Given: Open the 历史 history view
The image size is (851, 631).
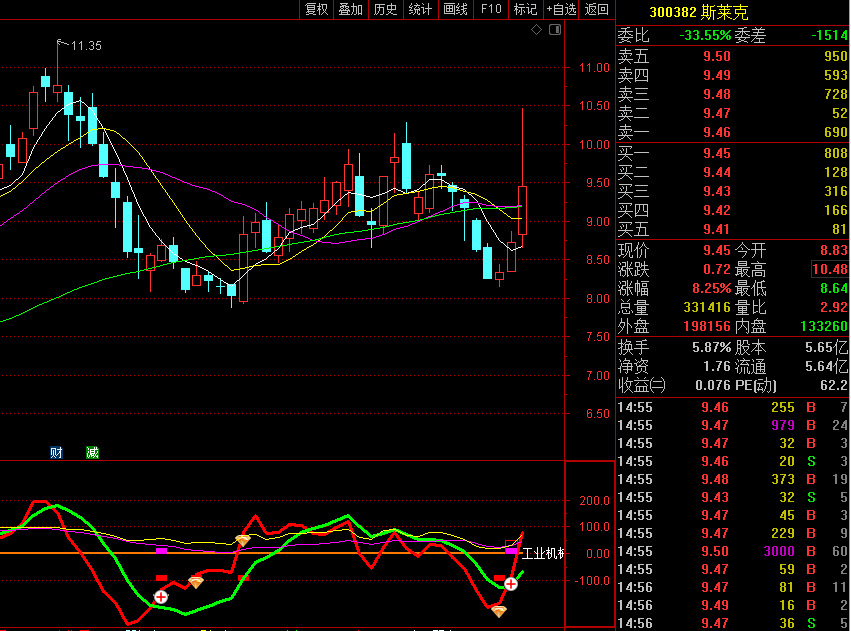Looking at the screenshot, I should (385, 9).
